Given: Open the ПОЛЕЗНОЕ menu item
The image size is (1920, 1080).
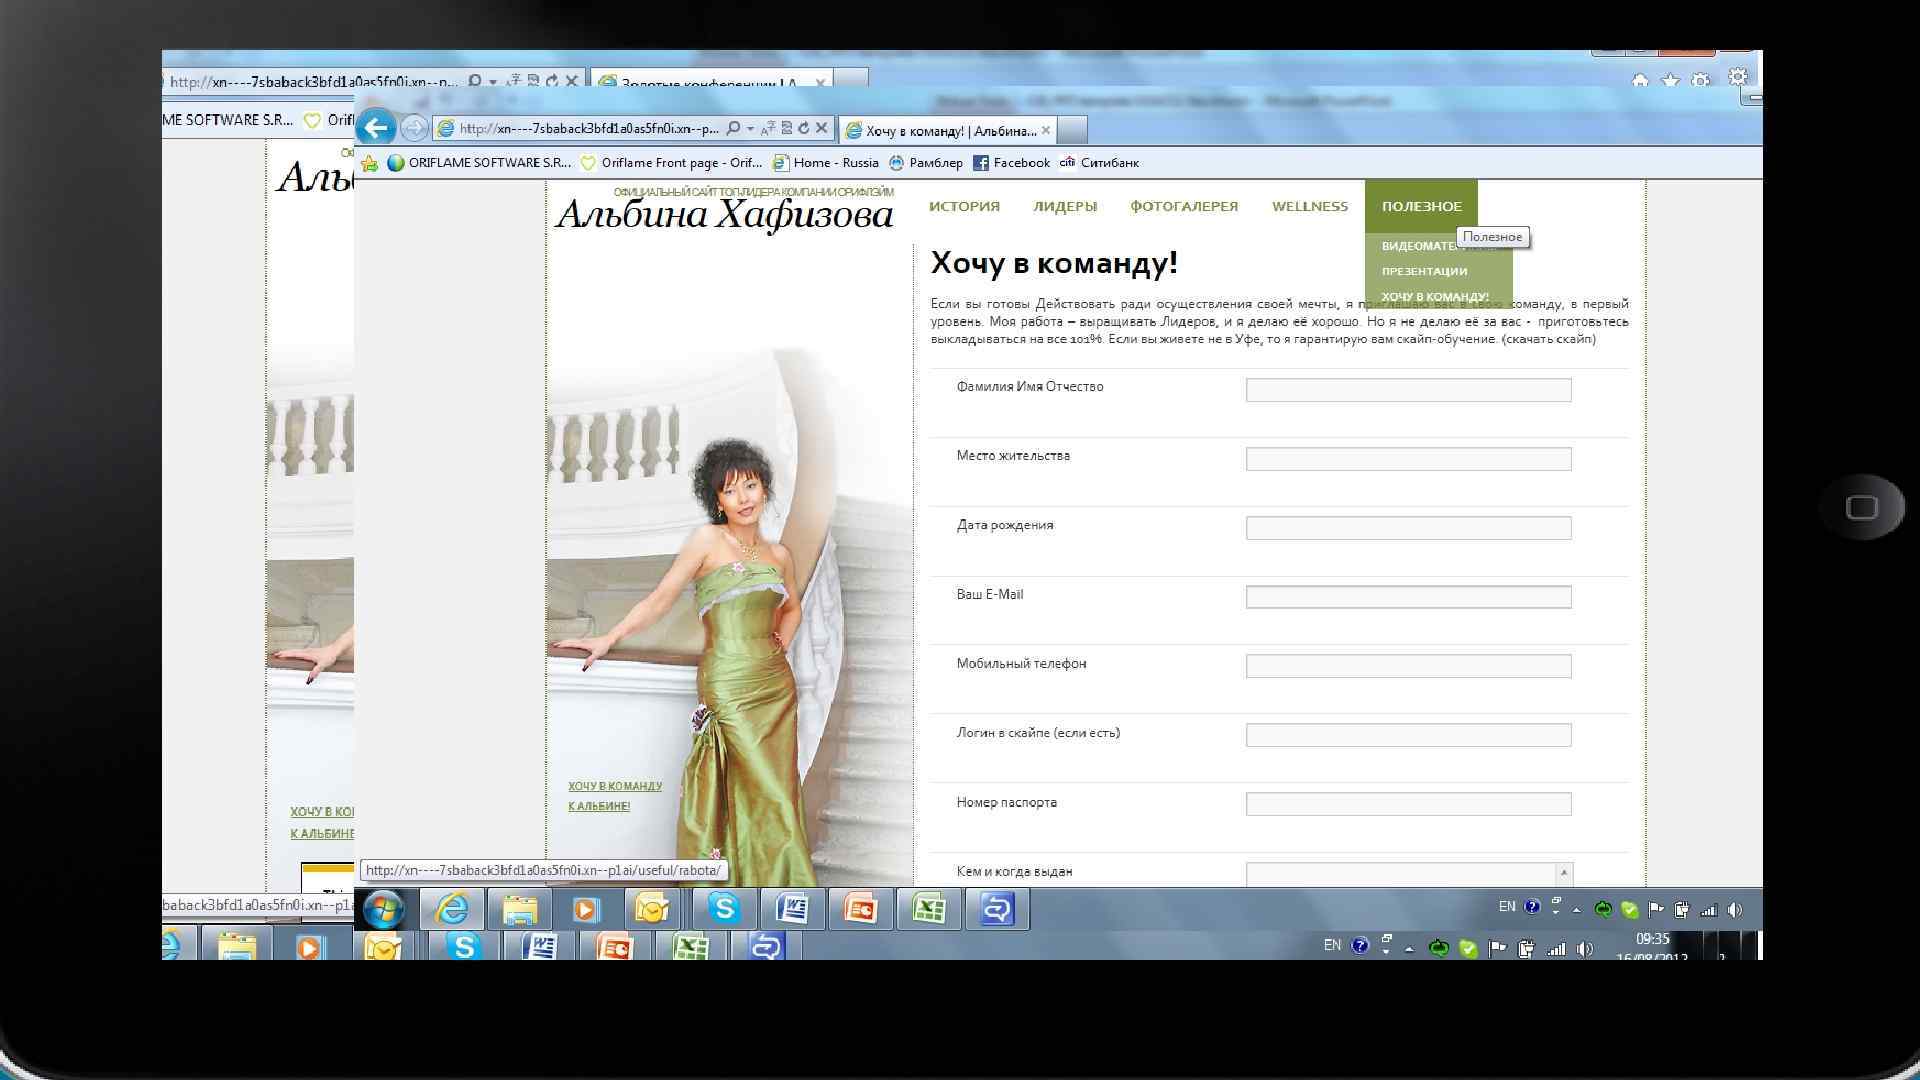Looking at the screenshot, I should (x=1421, y=206).
